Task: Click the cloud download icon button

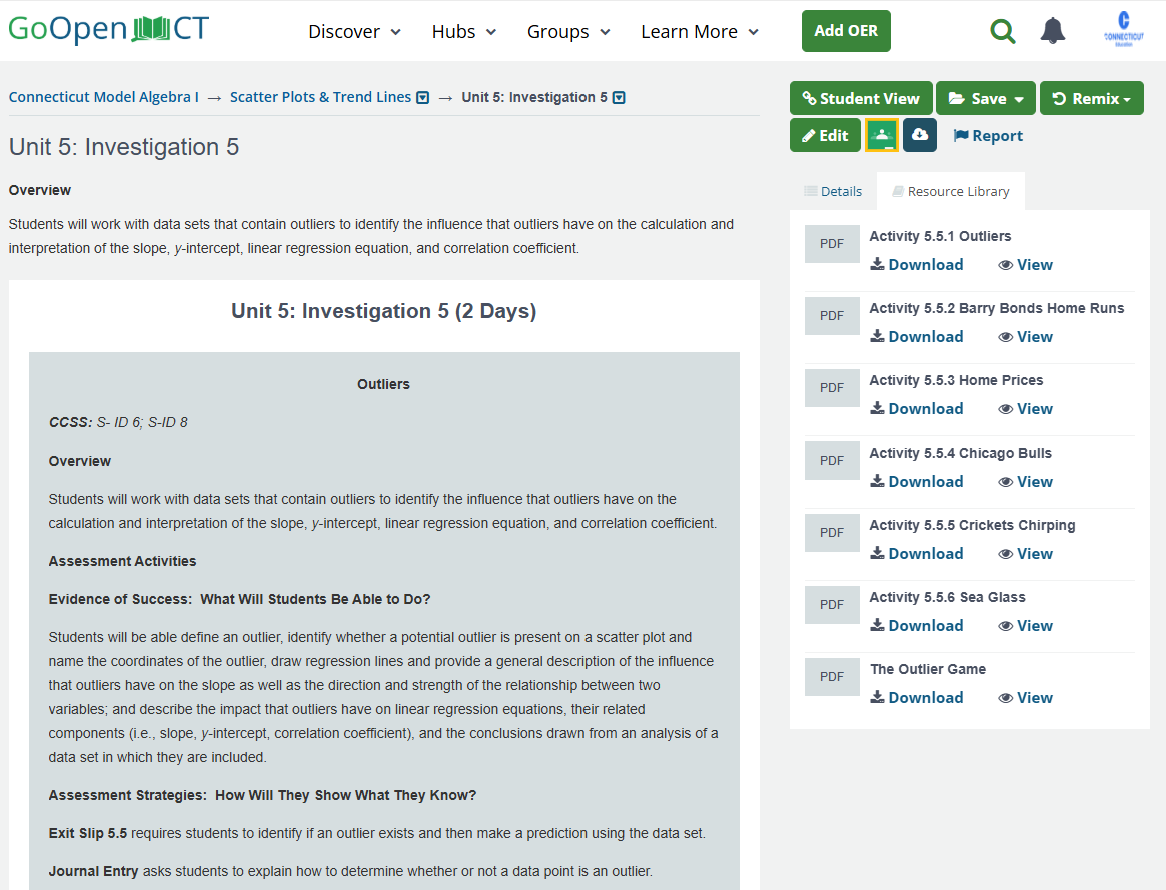Action: point(919,135)
